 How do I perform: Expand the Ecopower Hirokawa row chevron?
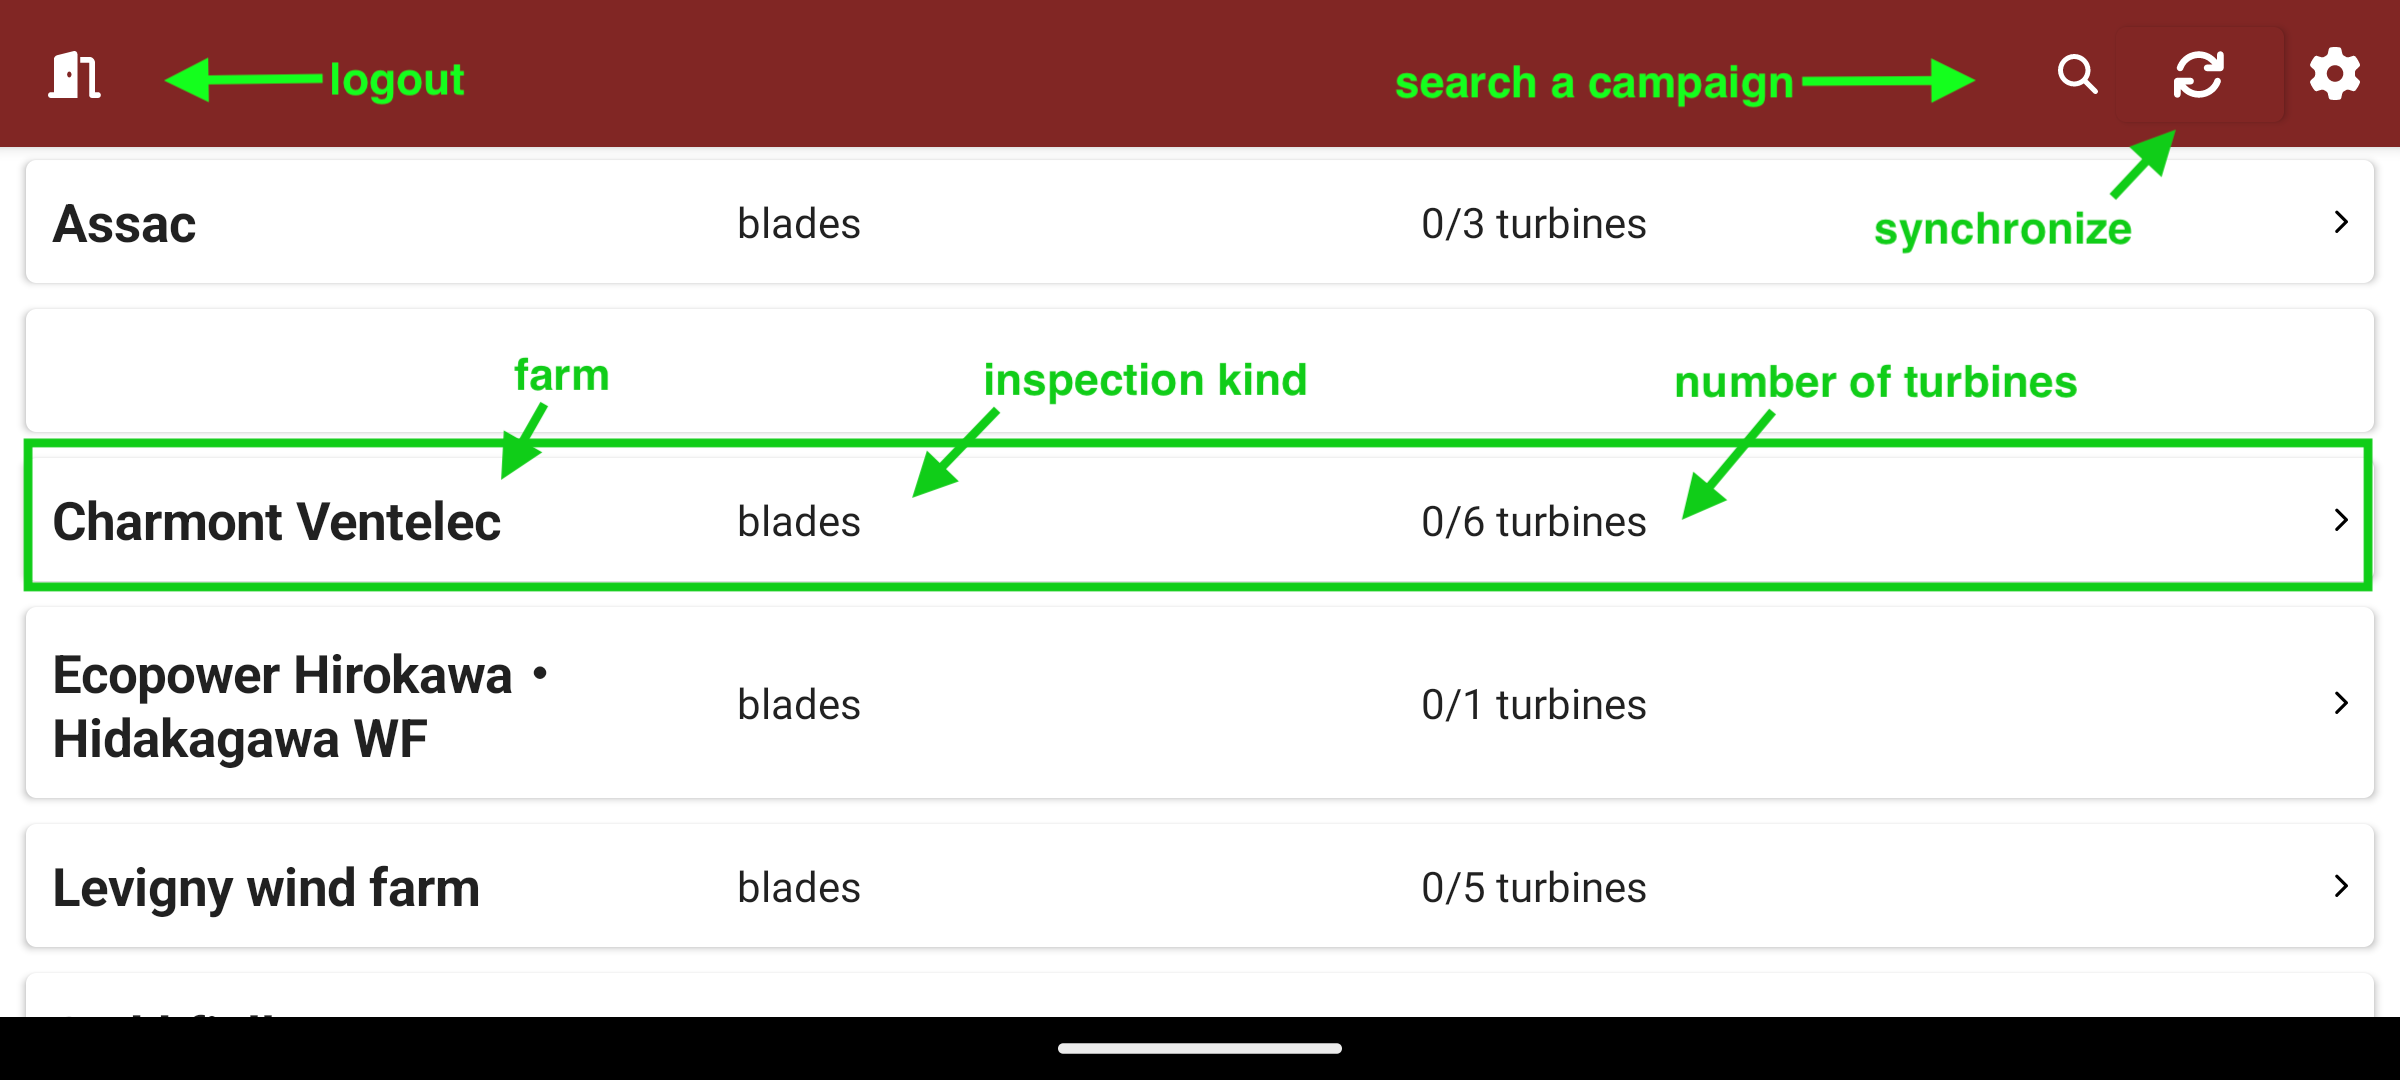pos(2340,703)
